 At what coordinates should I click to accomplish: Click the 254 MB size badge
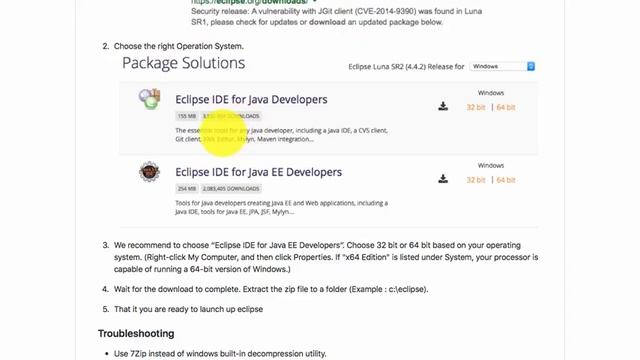(187, 189)
